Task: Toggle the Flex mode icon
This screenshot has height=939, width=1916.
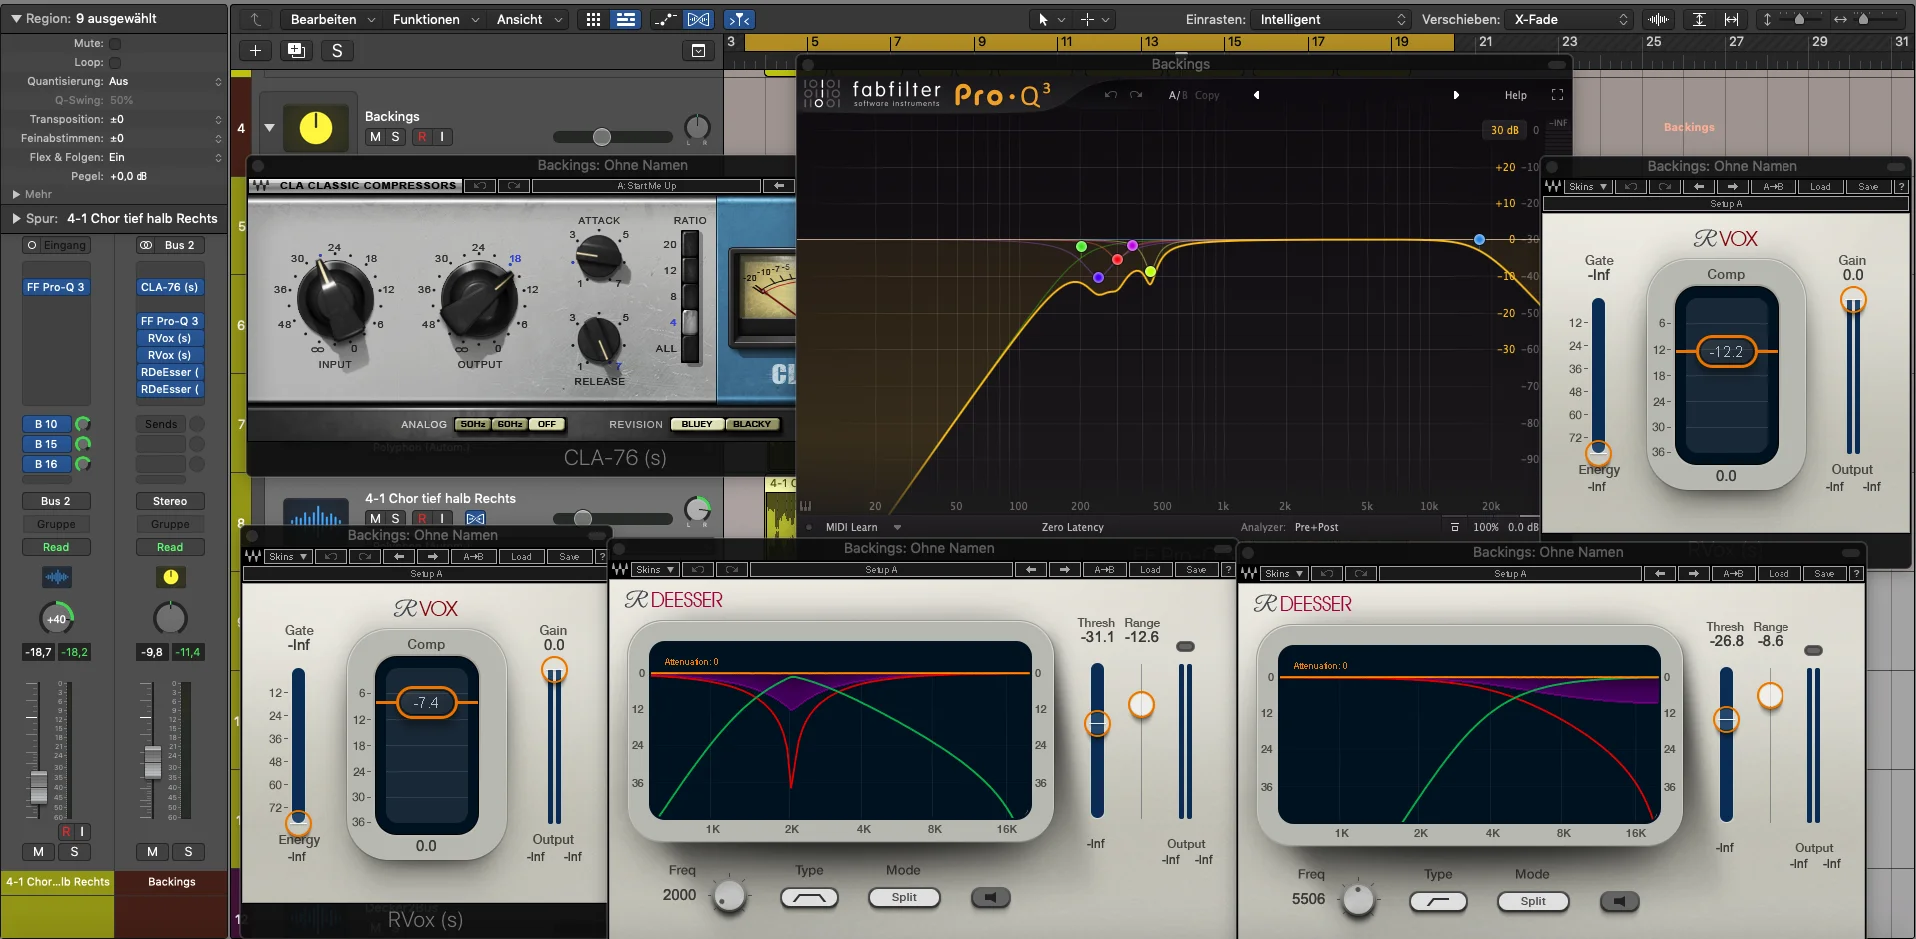Action: 699,19
